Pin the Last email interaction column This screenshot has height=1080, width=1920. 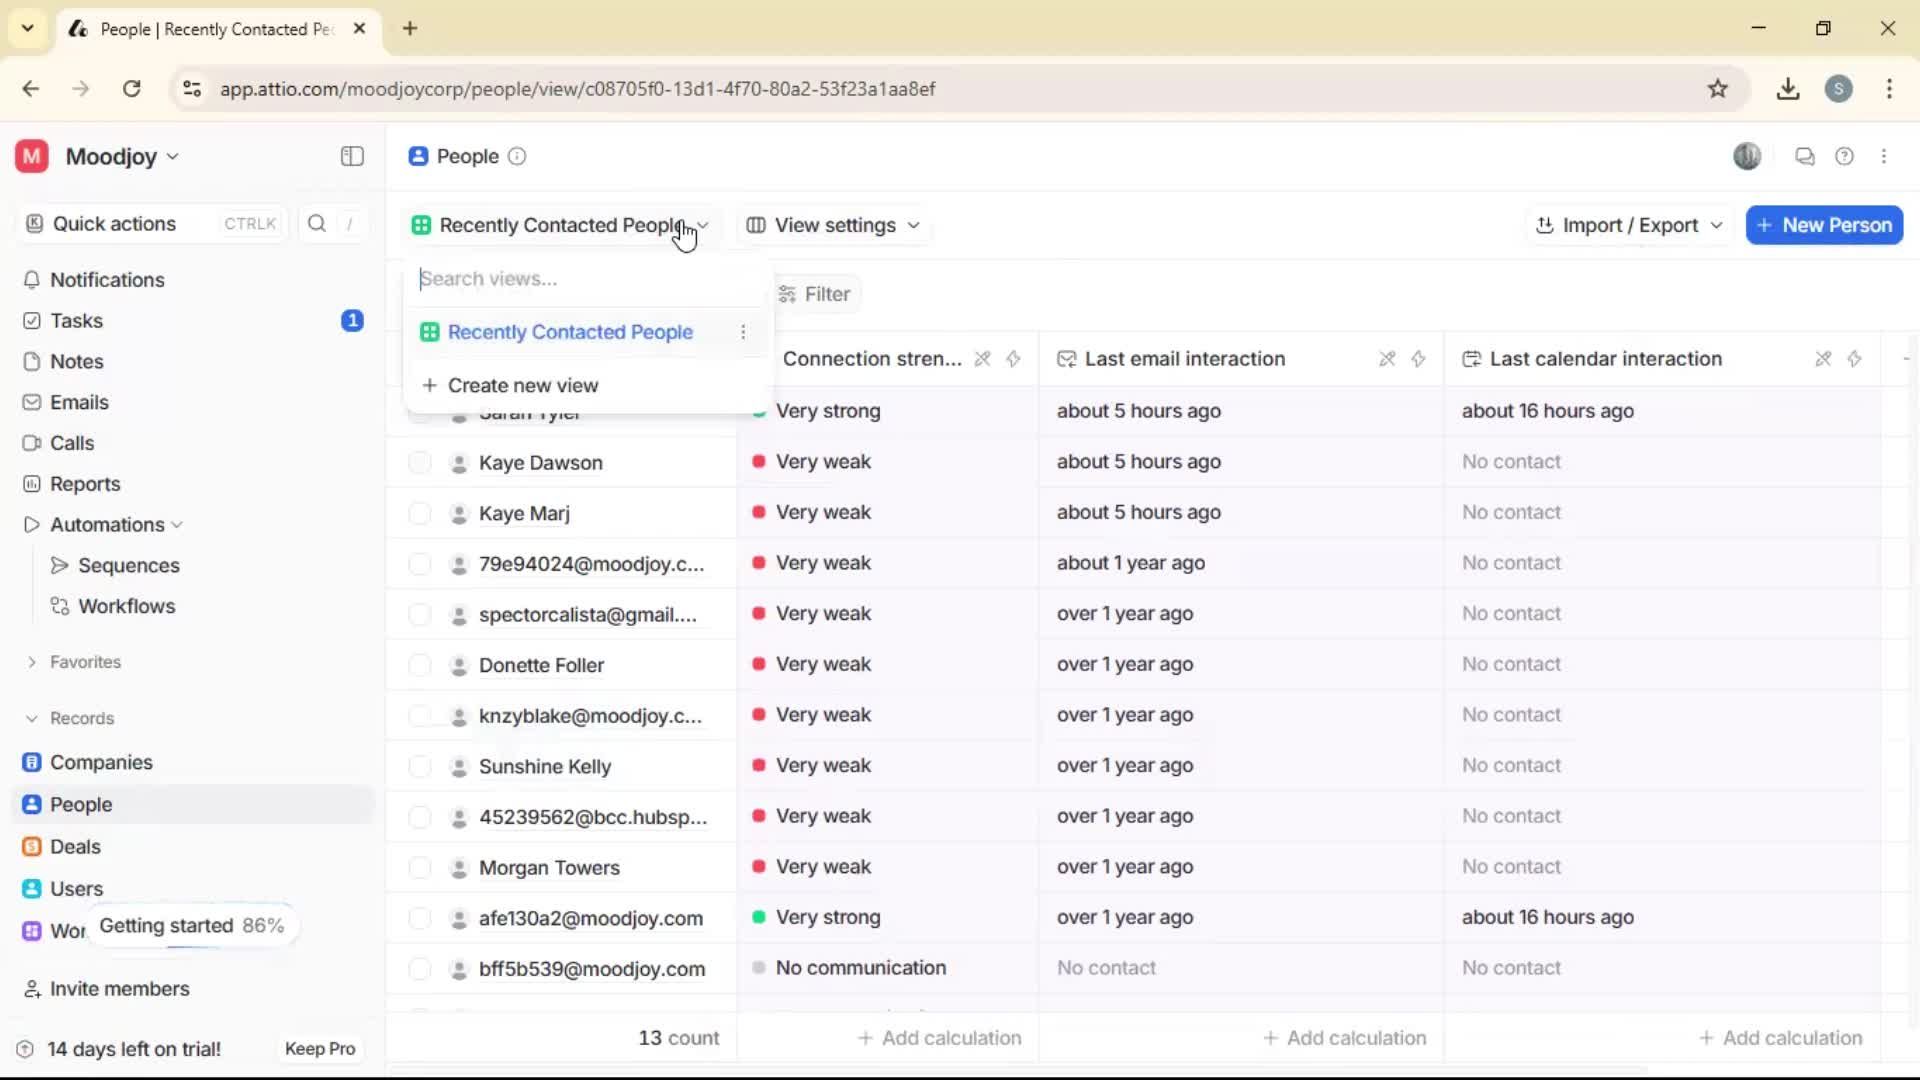1386,359
